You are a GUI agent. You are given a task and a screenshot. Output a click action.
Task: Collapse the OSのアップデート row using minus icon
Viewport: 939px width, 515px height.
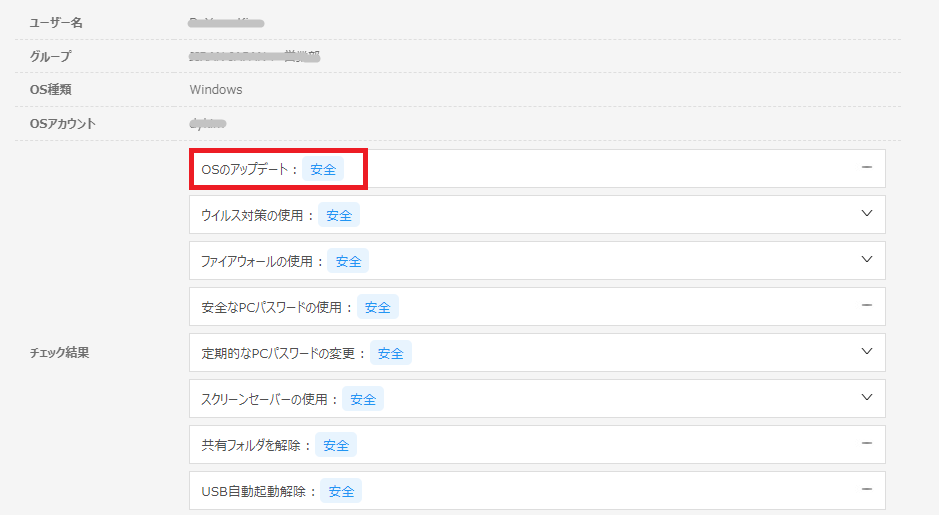867,167
